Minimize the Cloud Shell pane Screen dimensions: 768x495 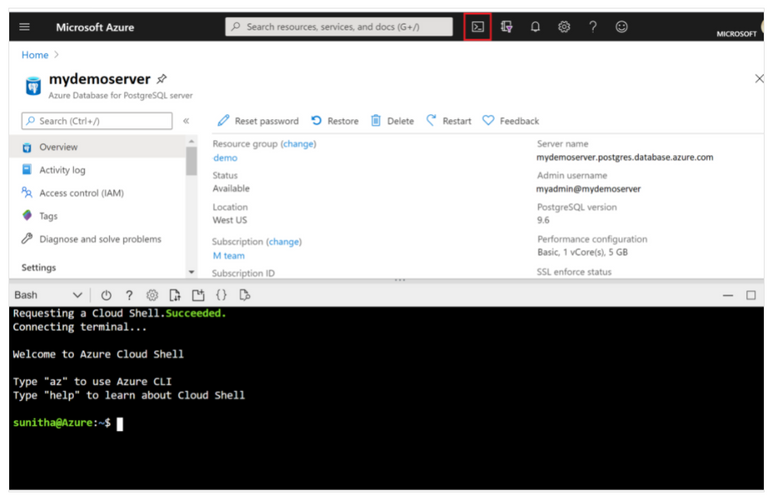pyautogui.click(x=728, y=295)
